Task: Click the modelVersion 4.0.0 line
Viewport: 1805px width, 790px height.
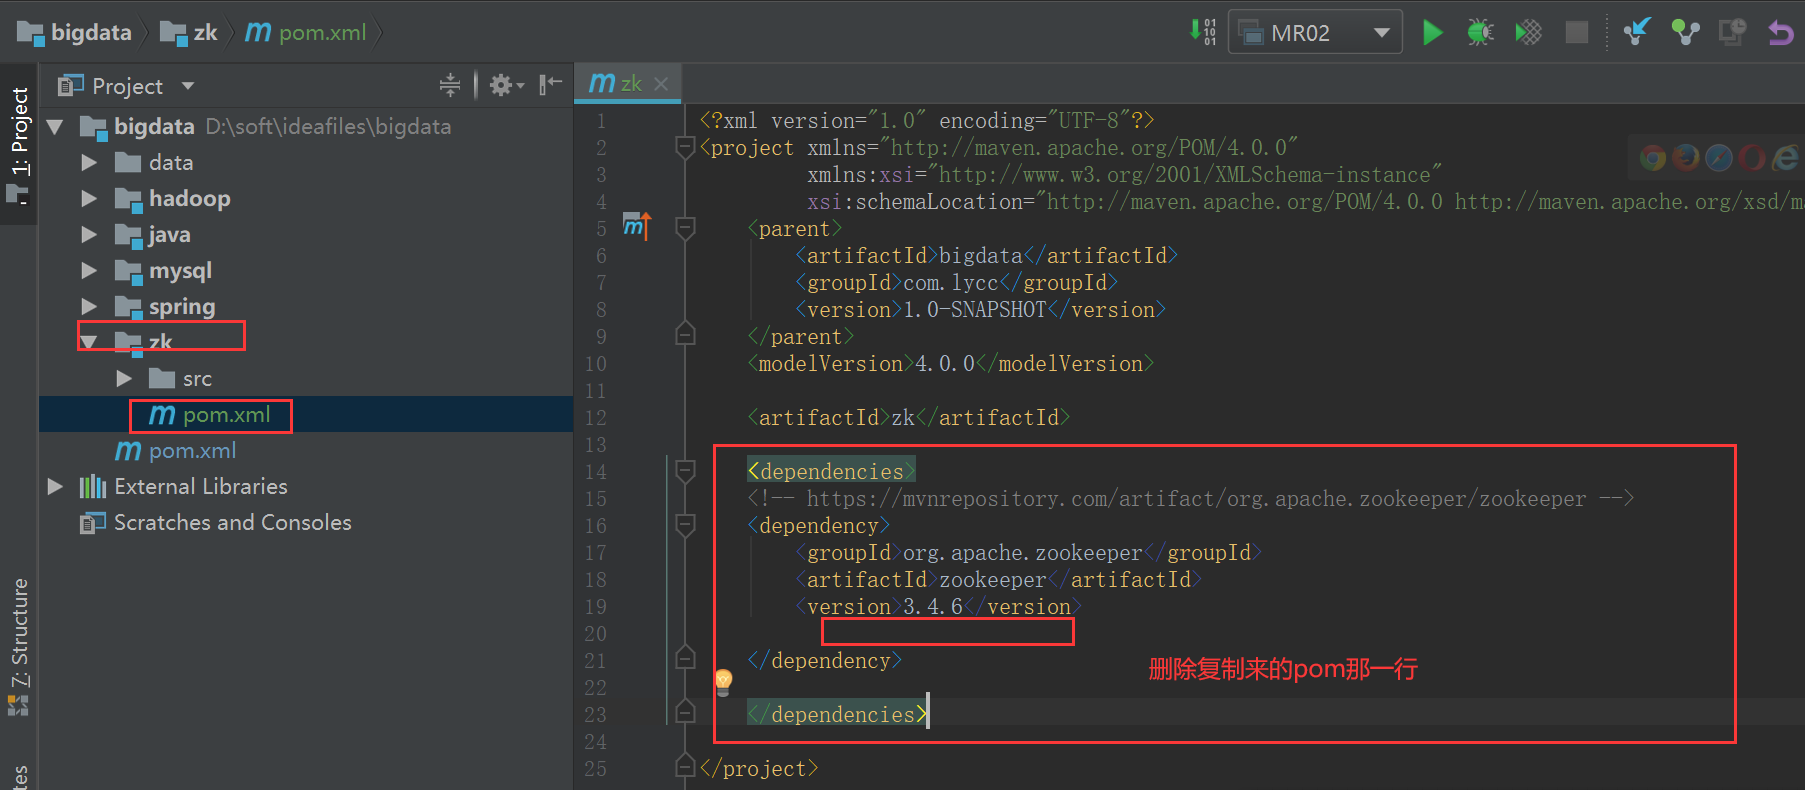Action: (x=951, y=364)
